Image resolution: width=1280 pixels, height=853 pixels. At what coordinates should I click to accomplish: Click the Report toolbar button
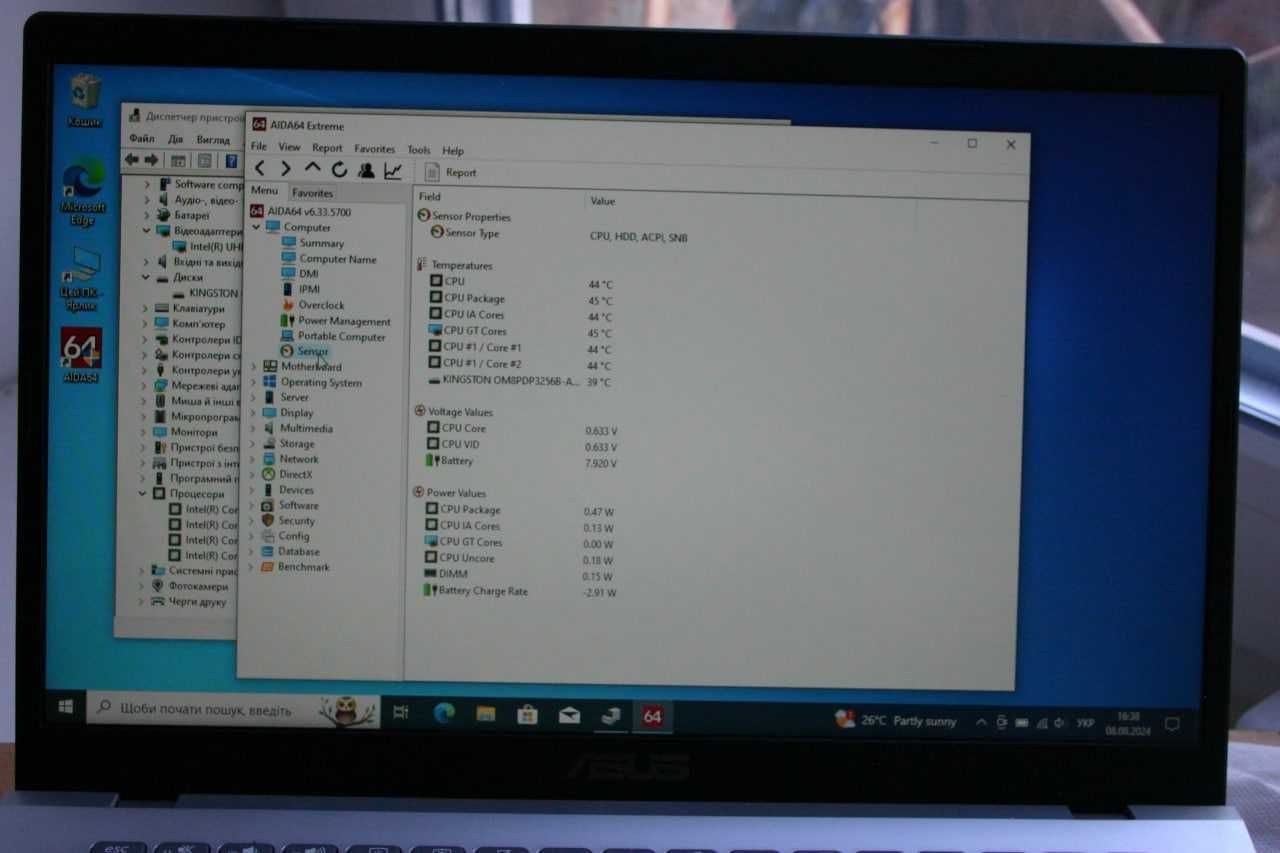tap(452, 172)
